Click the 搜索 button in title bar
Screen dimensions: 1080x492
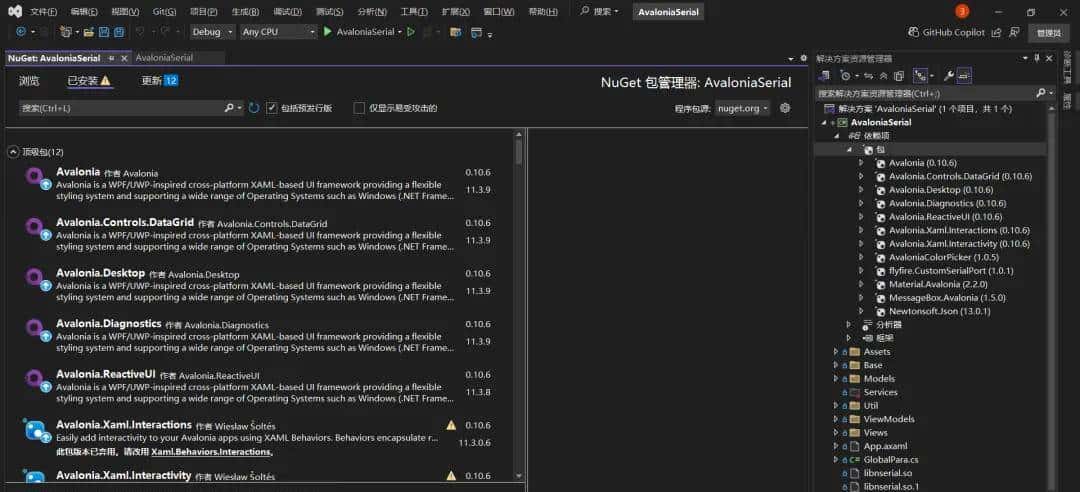(x=599, y=12)
